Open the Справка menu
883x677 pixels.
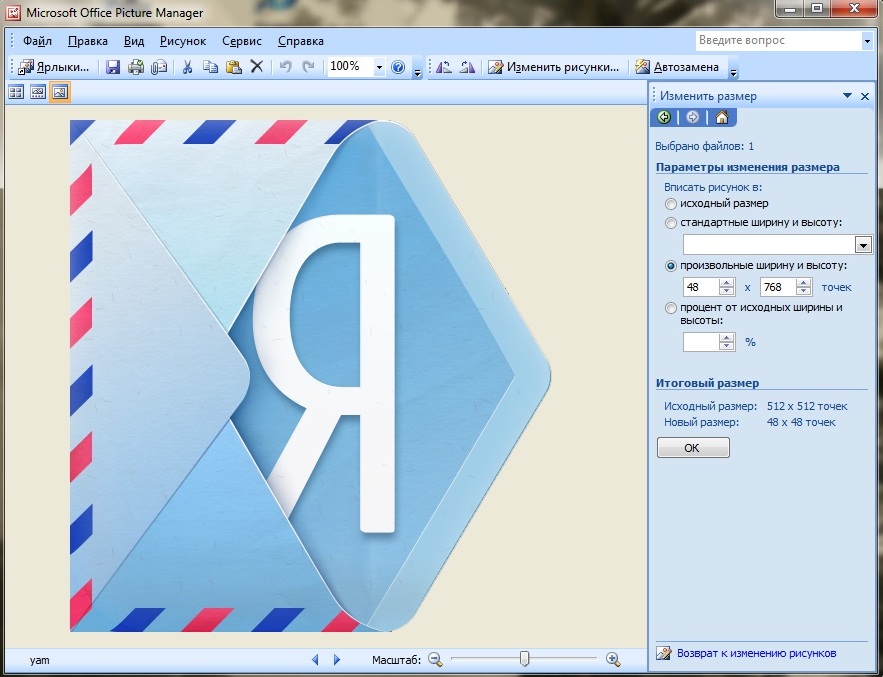pyautogui.click(x=300, y=41)
